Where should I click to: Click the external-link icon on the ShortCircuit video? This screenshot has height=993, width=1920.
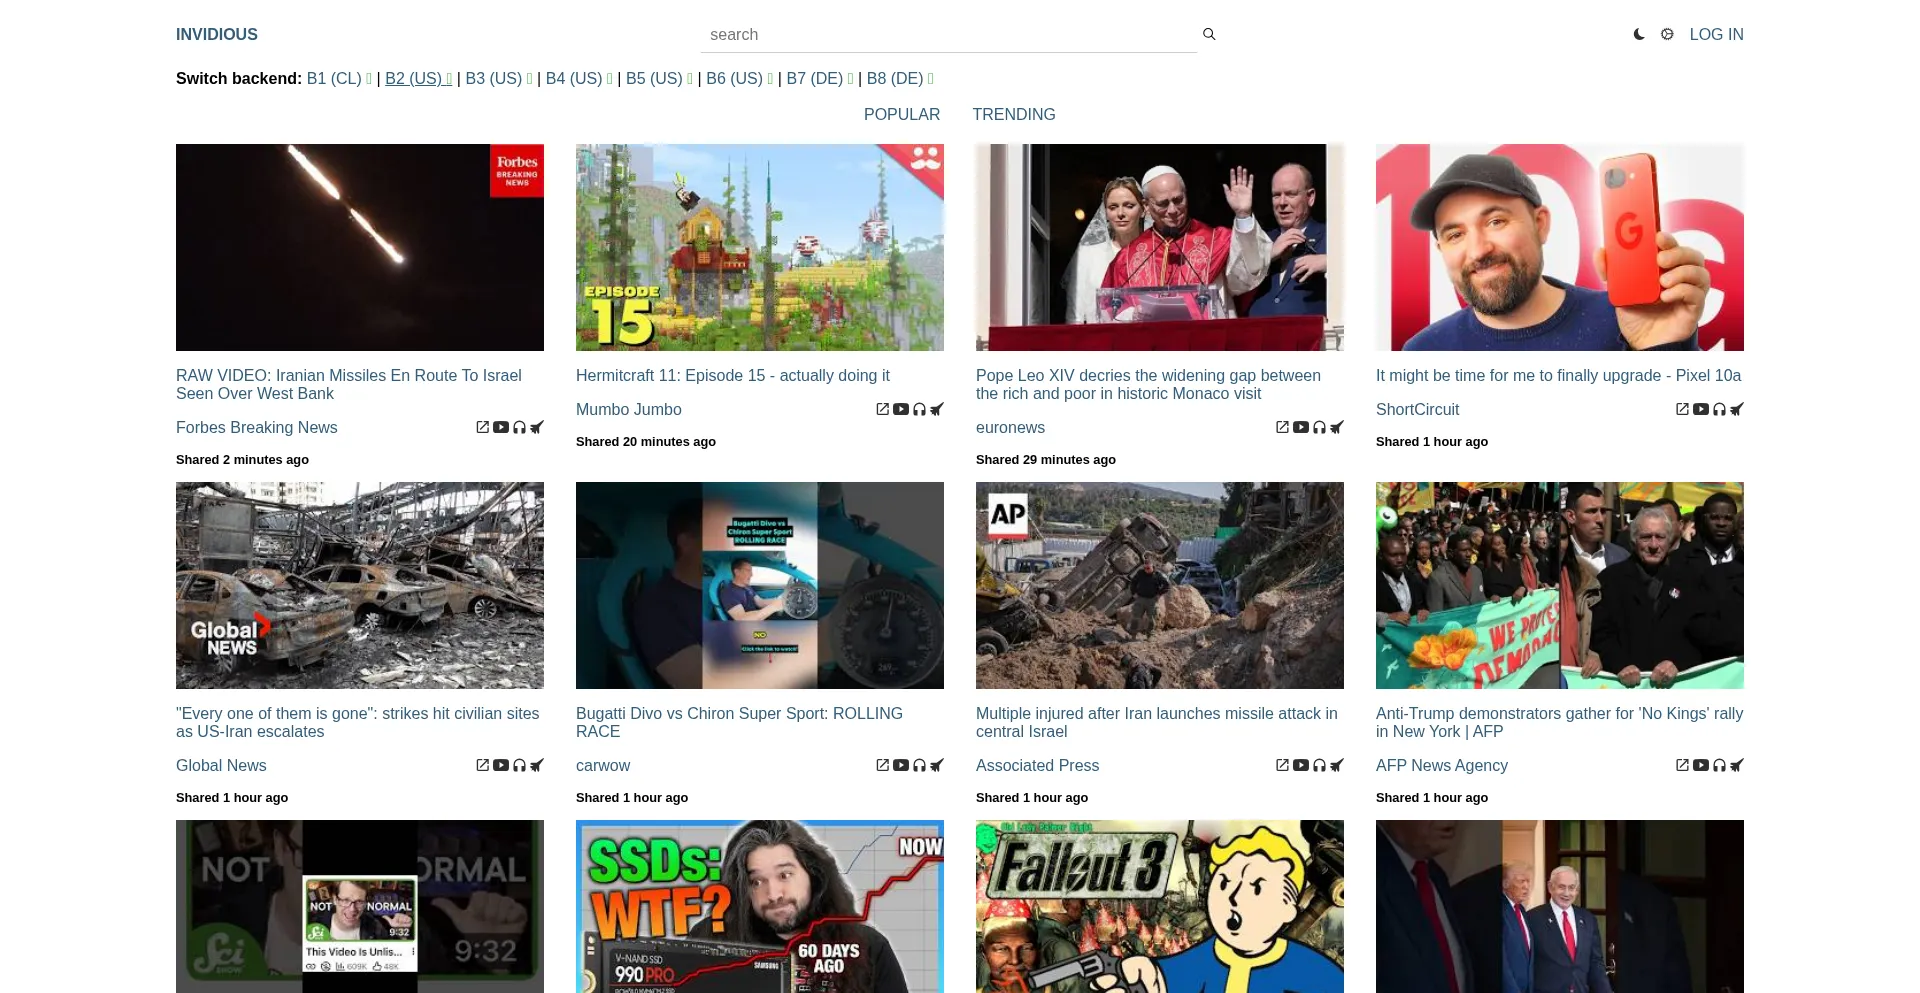[x=1683, y=409]
